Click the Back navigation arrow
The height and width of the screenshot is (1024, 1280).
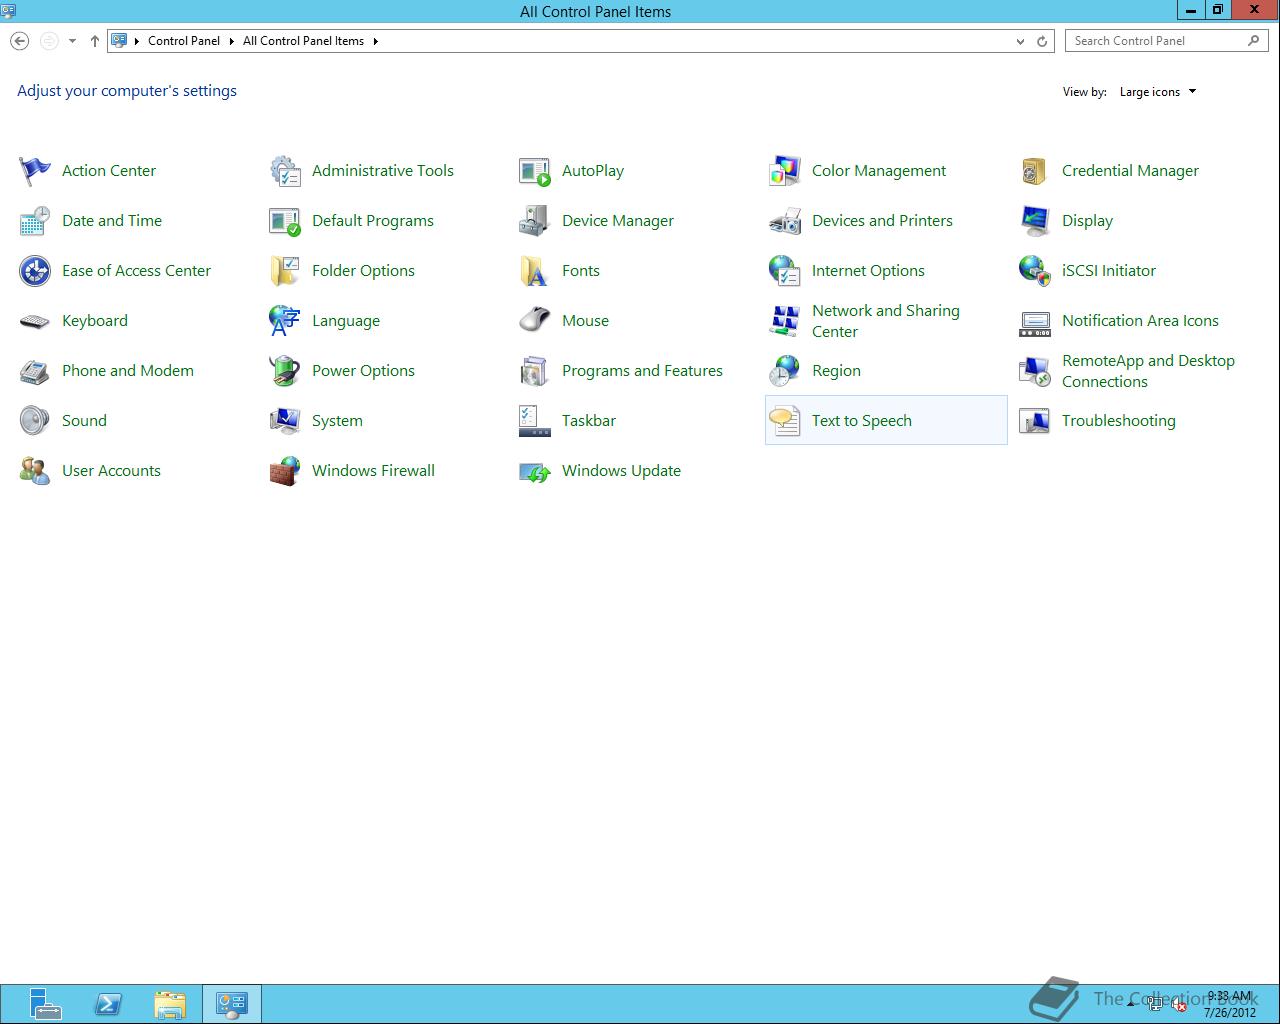19,41
